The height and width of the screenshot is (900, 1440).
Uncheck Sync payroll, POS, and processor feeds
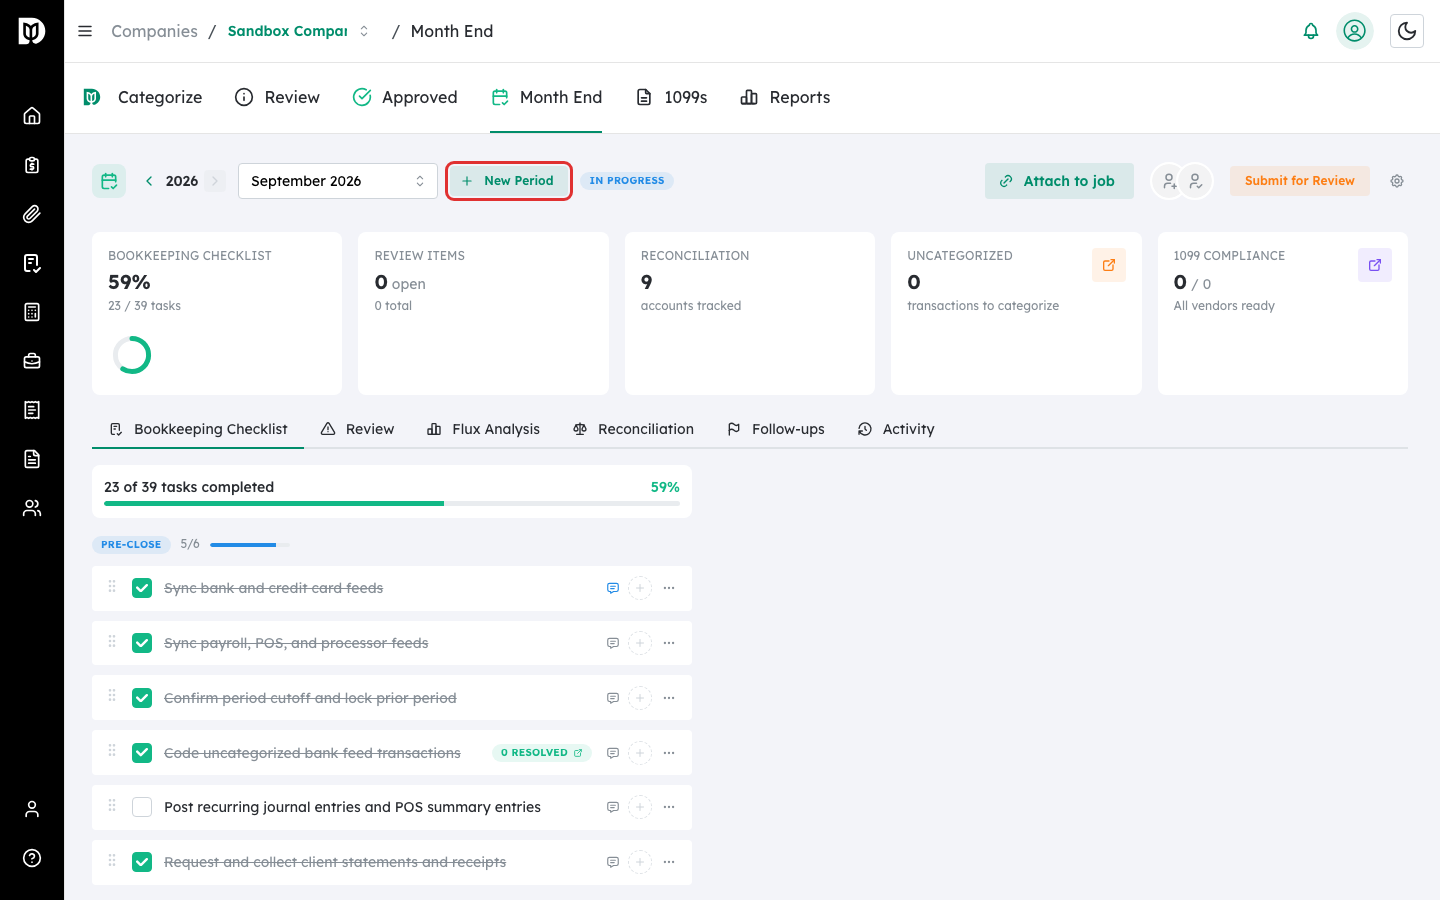coord(142,643)
